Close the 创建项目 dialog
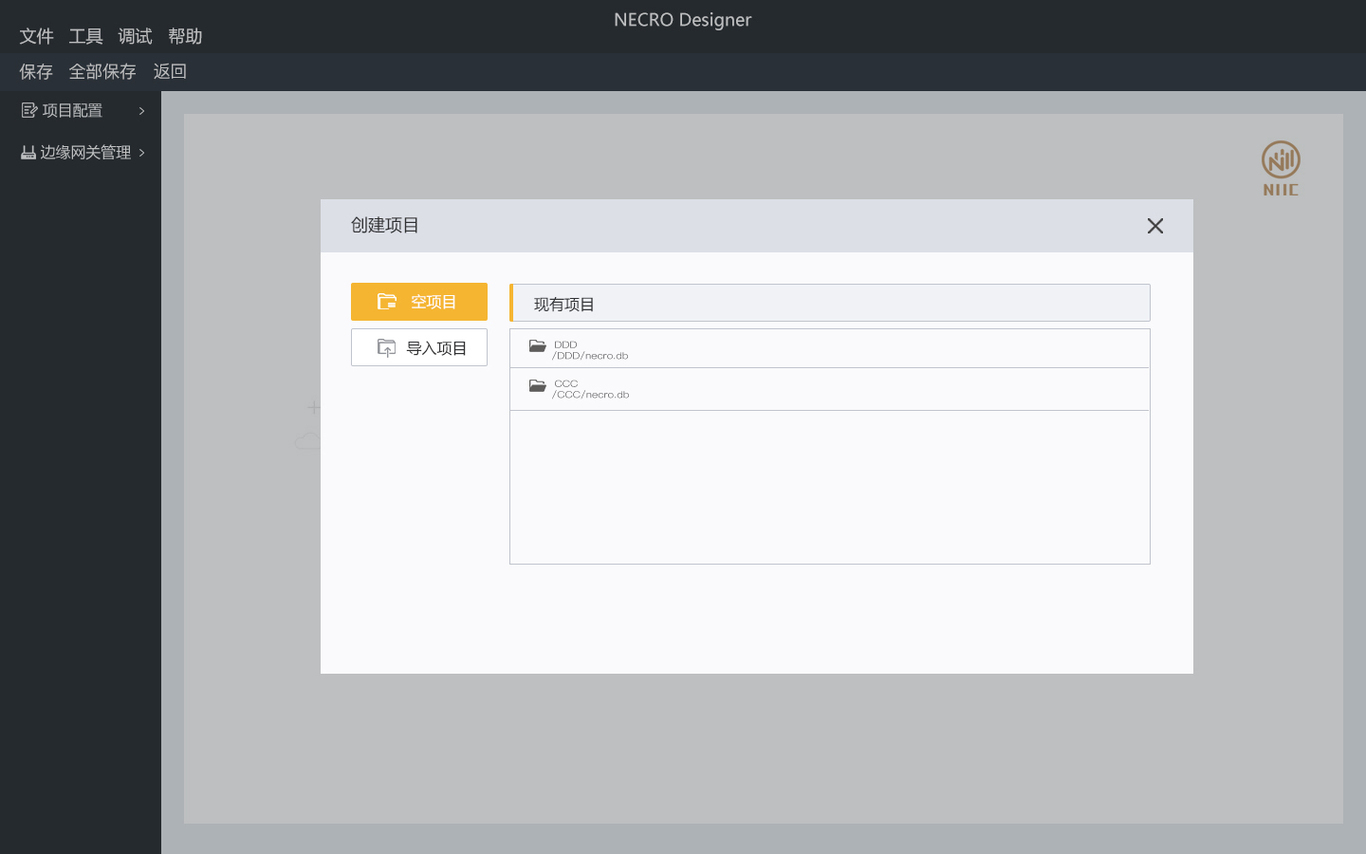The image size is (1366, 854). [x=1155, y=226]
